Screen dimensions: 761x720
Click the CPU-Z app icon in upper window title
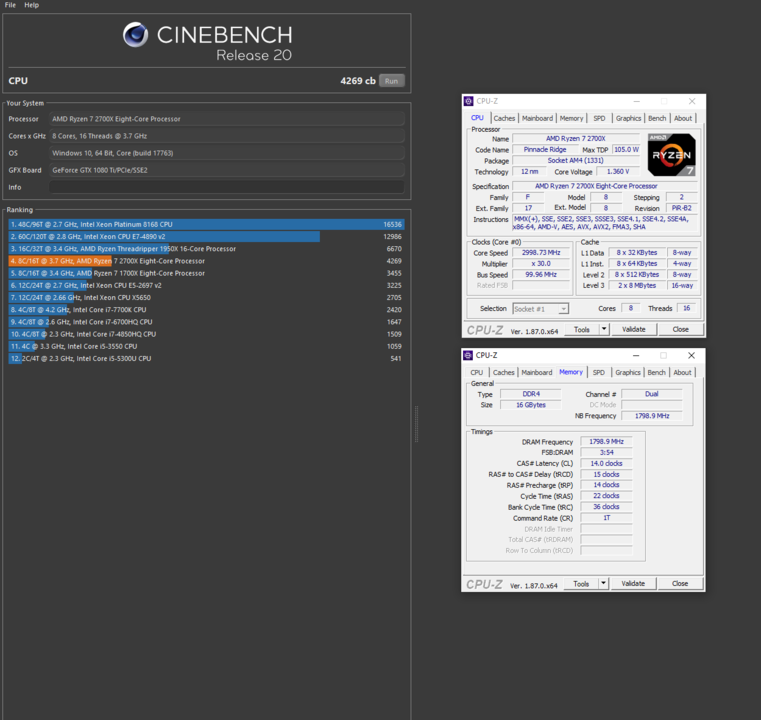468,101
